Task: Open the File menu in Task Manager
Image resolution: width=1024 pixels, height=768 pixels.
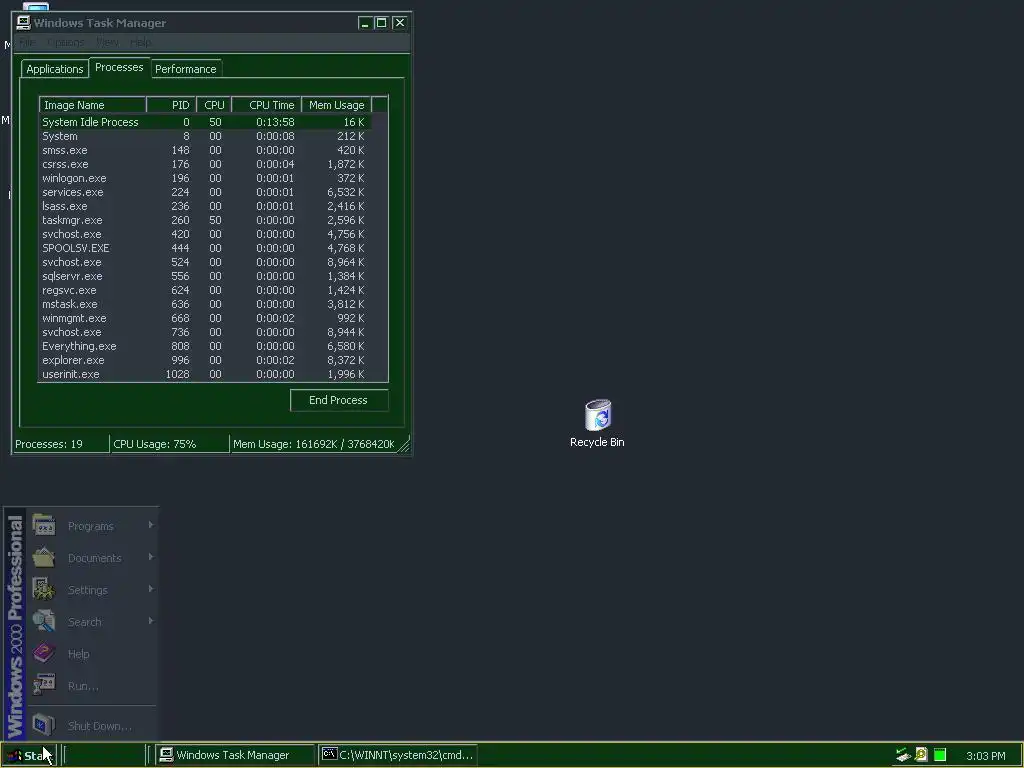Action: (27, 42)
